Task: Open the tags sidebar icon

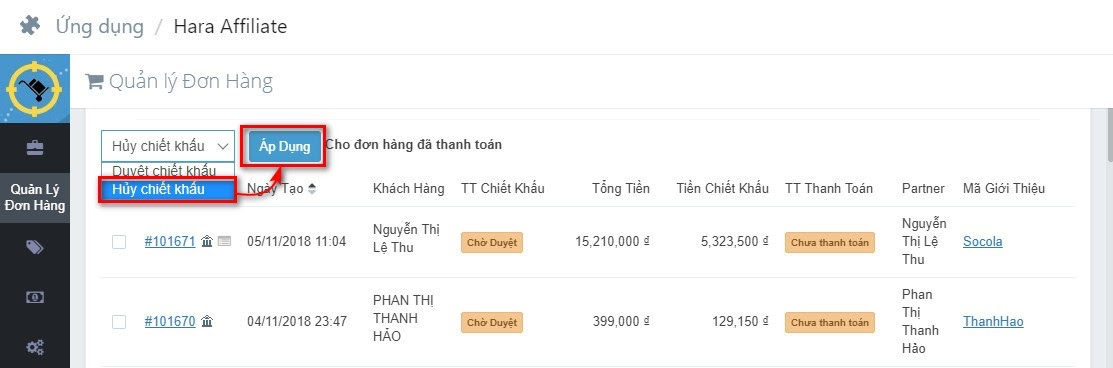Action: pyautogui.click(x=35, y=247)
